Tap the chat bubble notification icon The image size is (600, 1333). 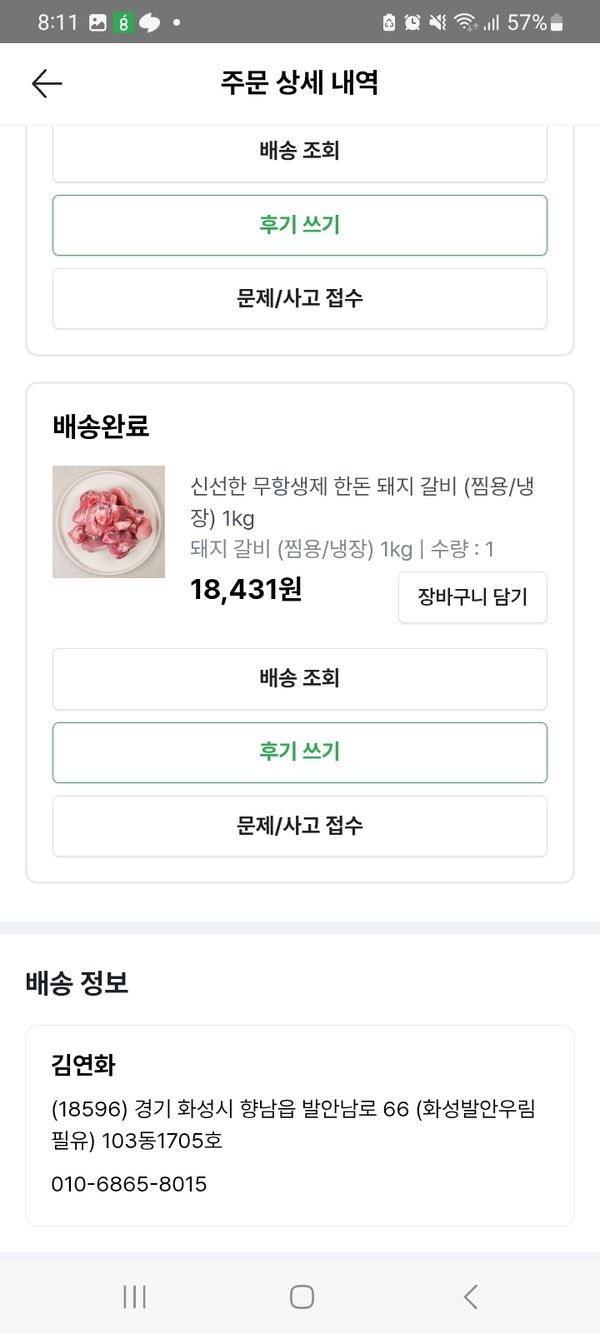149,22
